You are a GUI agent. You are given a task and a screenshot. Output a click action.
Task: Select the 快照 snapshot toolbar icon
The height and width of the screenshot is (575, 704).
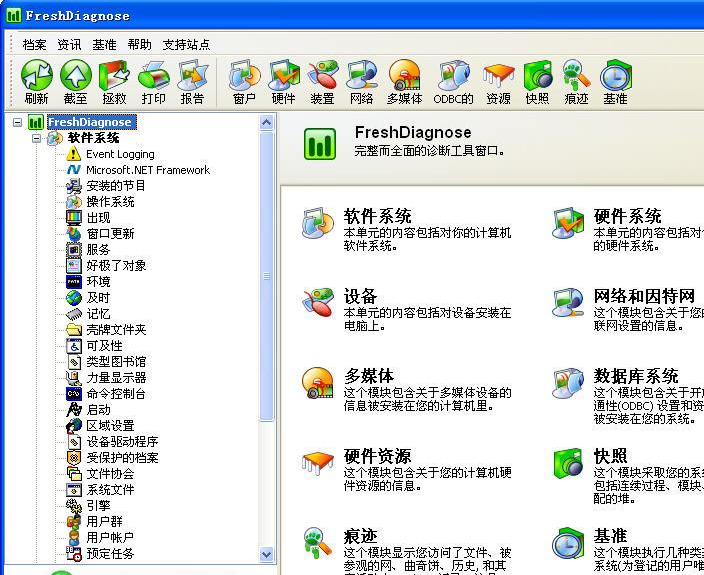537,75
